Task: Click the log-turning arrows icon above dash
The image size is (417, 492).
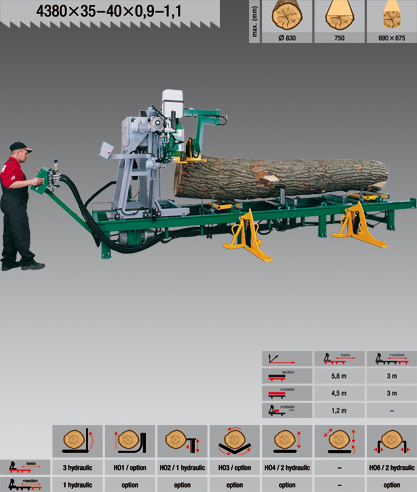Action: tap(339, 441)
